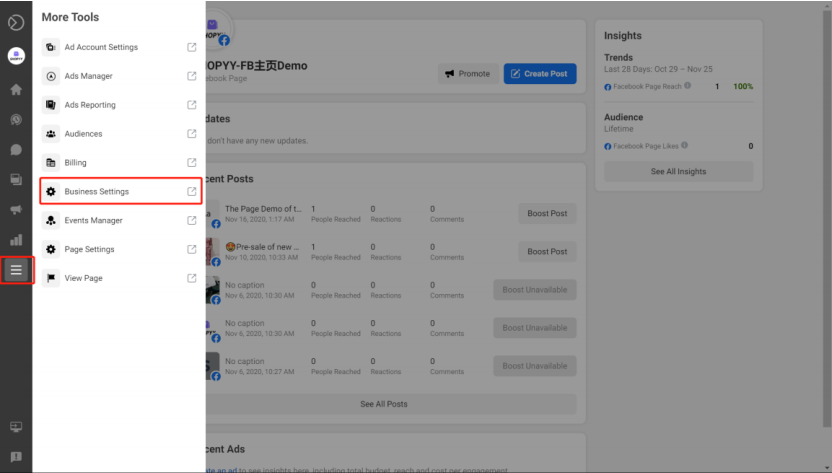Click the Create Post button
The height and width of the screenshot is (473, 832).
point(540,74)
